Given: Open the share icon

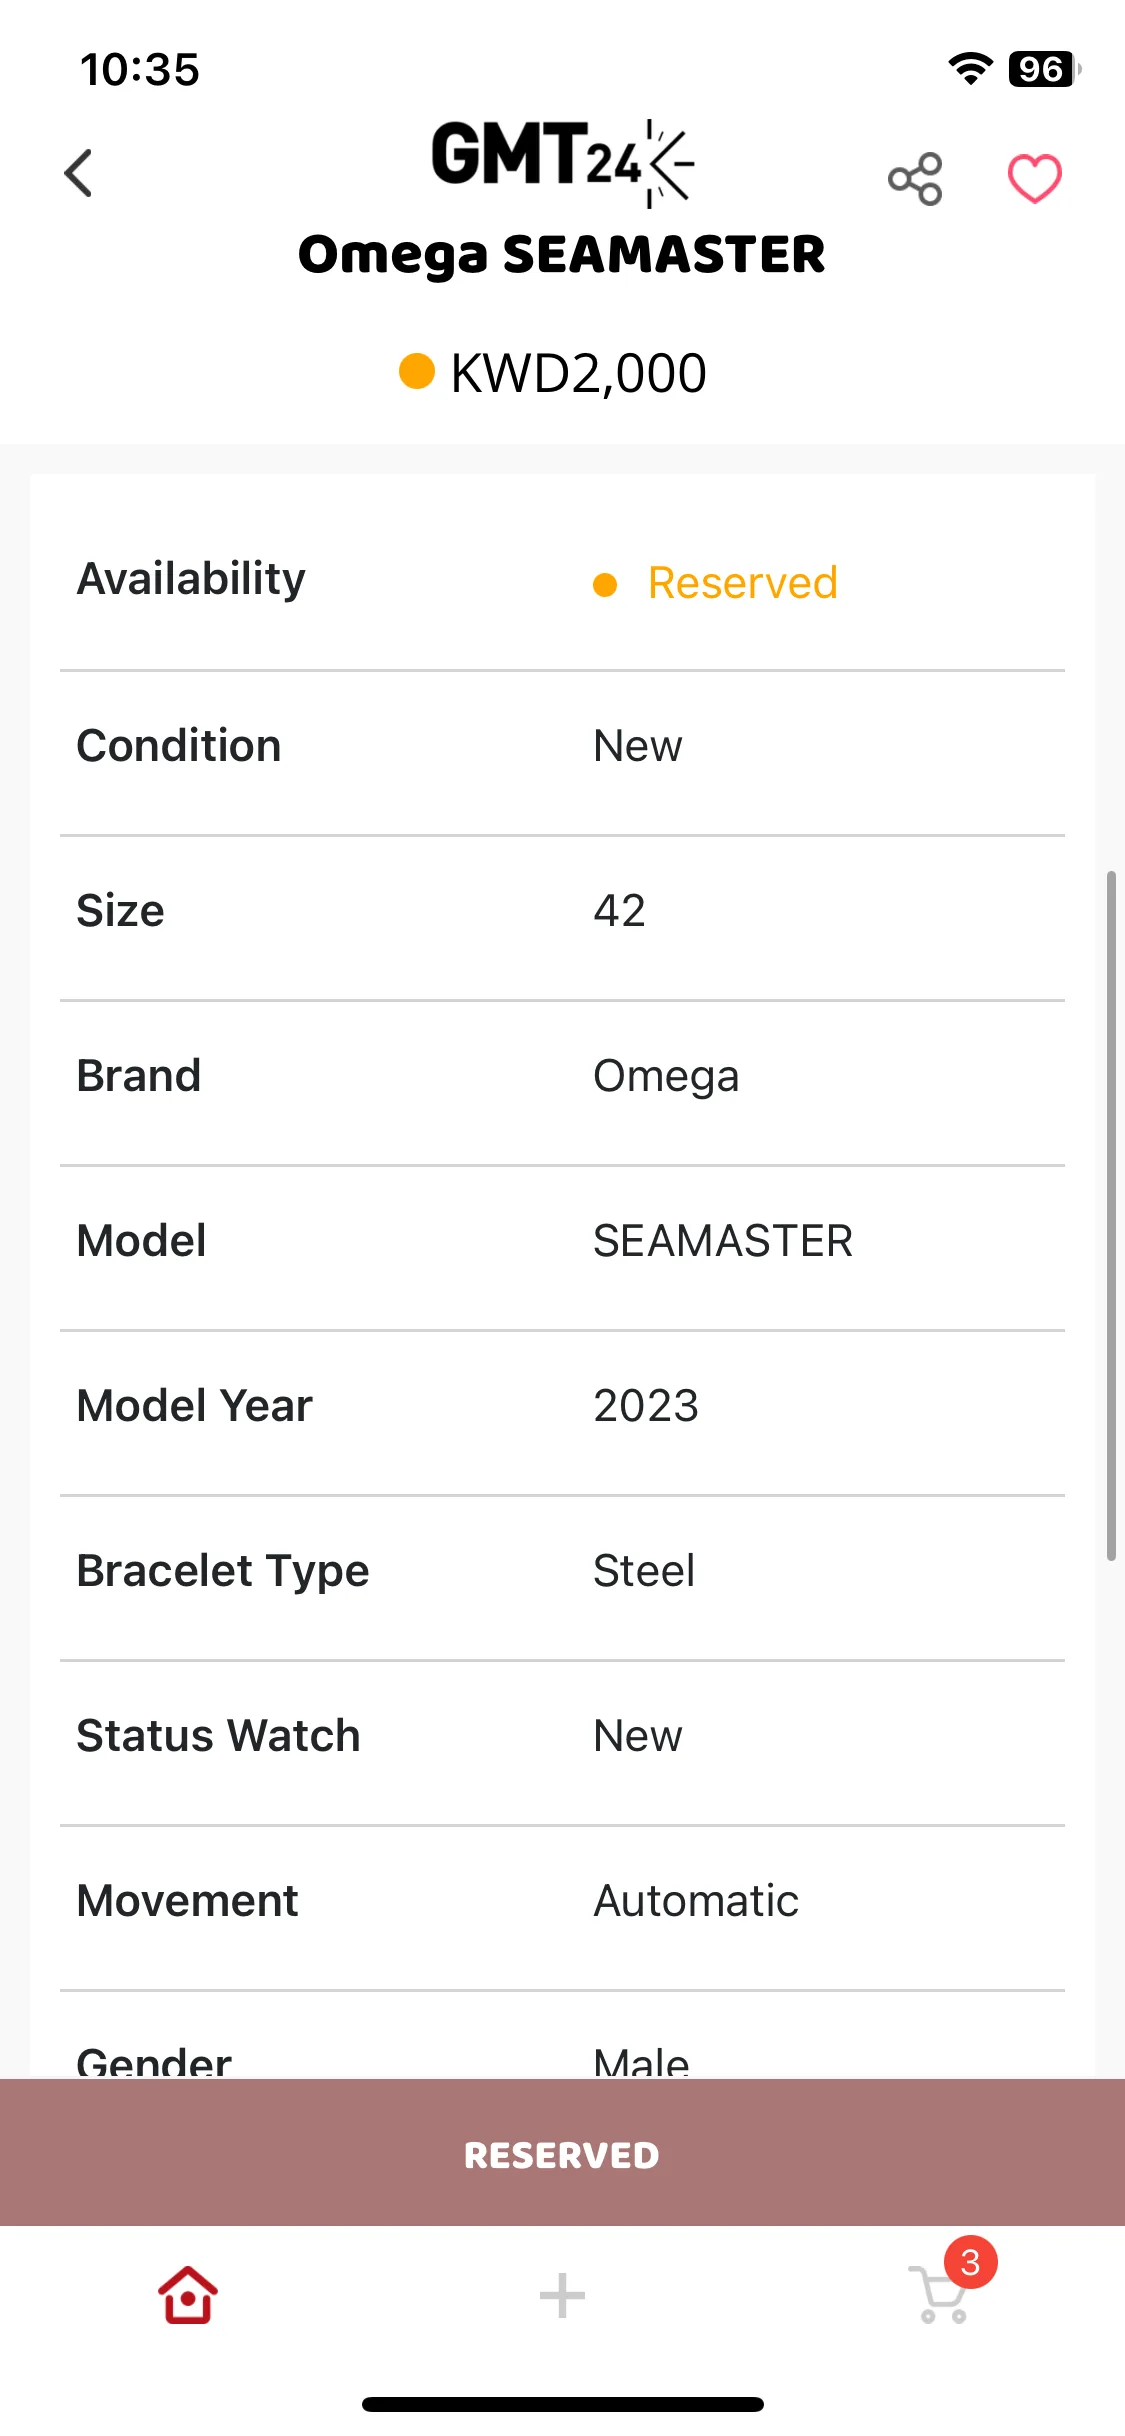Looking at the screenshot, I should 915,179.
